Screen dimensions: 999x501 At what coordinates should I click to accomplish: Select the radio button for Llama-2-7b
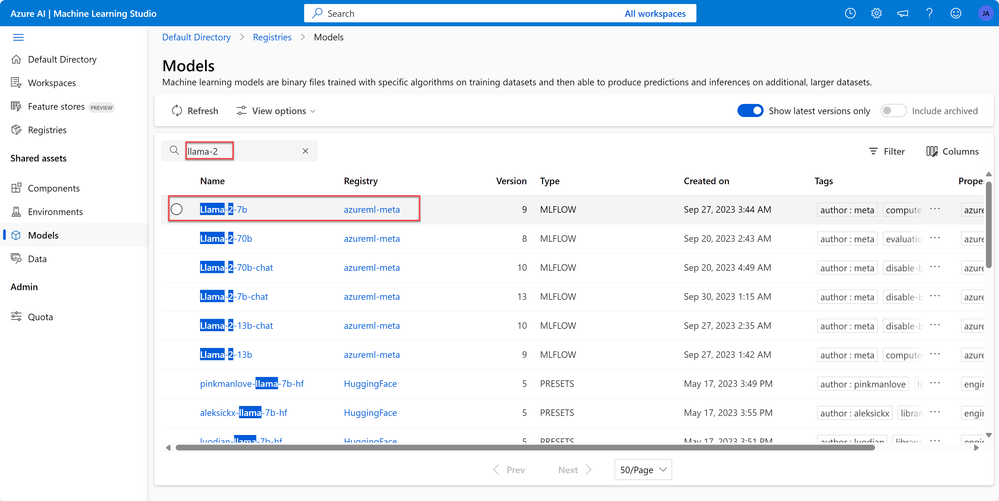(x=177, y=209)
